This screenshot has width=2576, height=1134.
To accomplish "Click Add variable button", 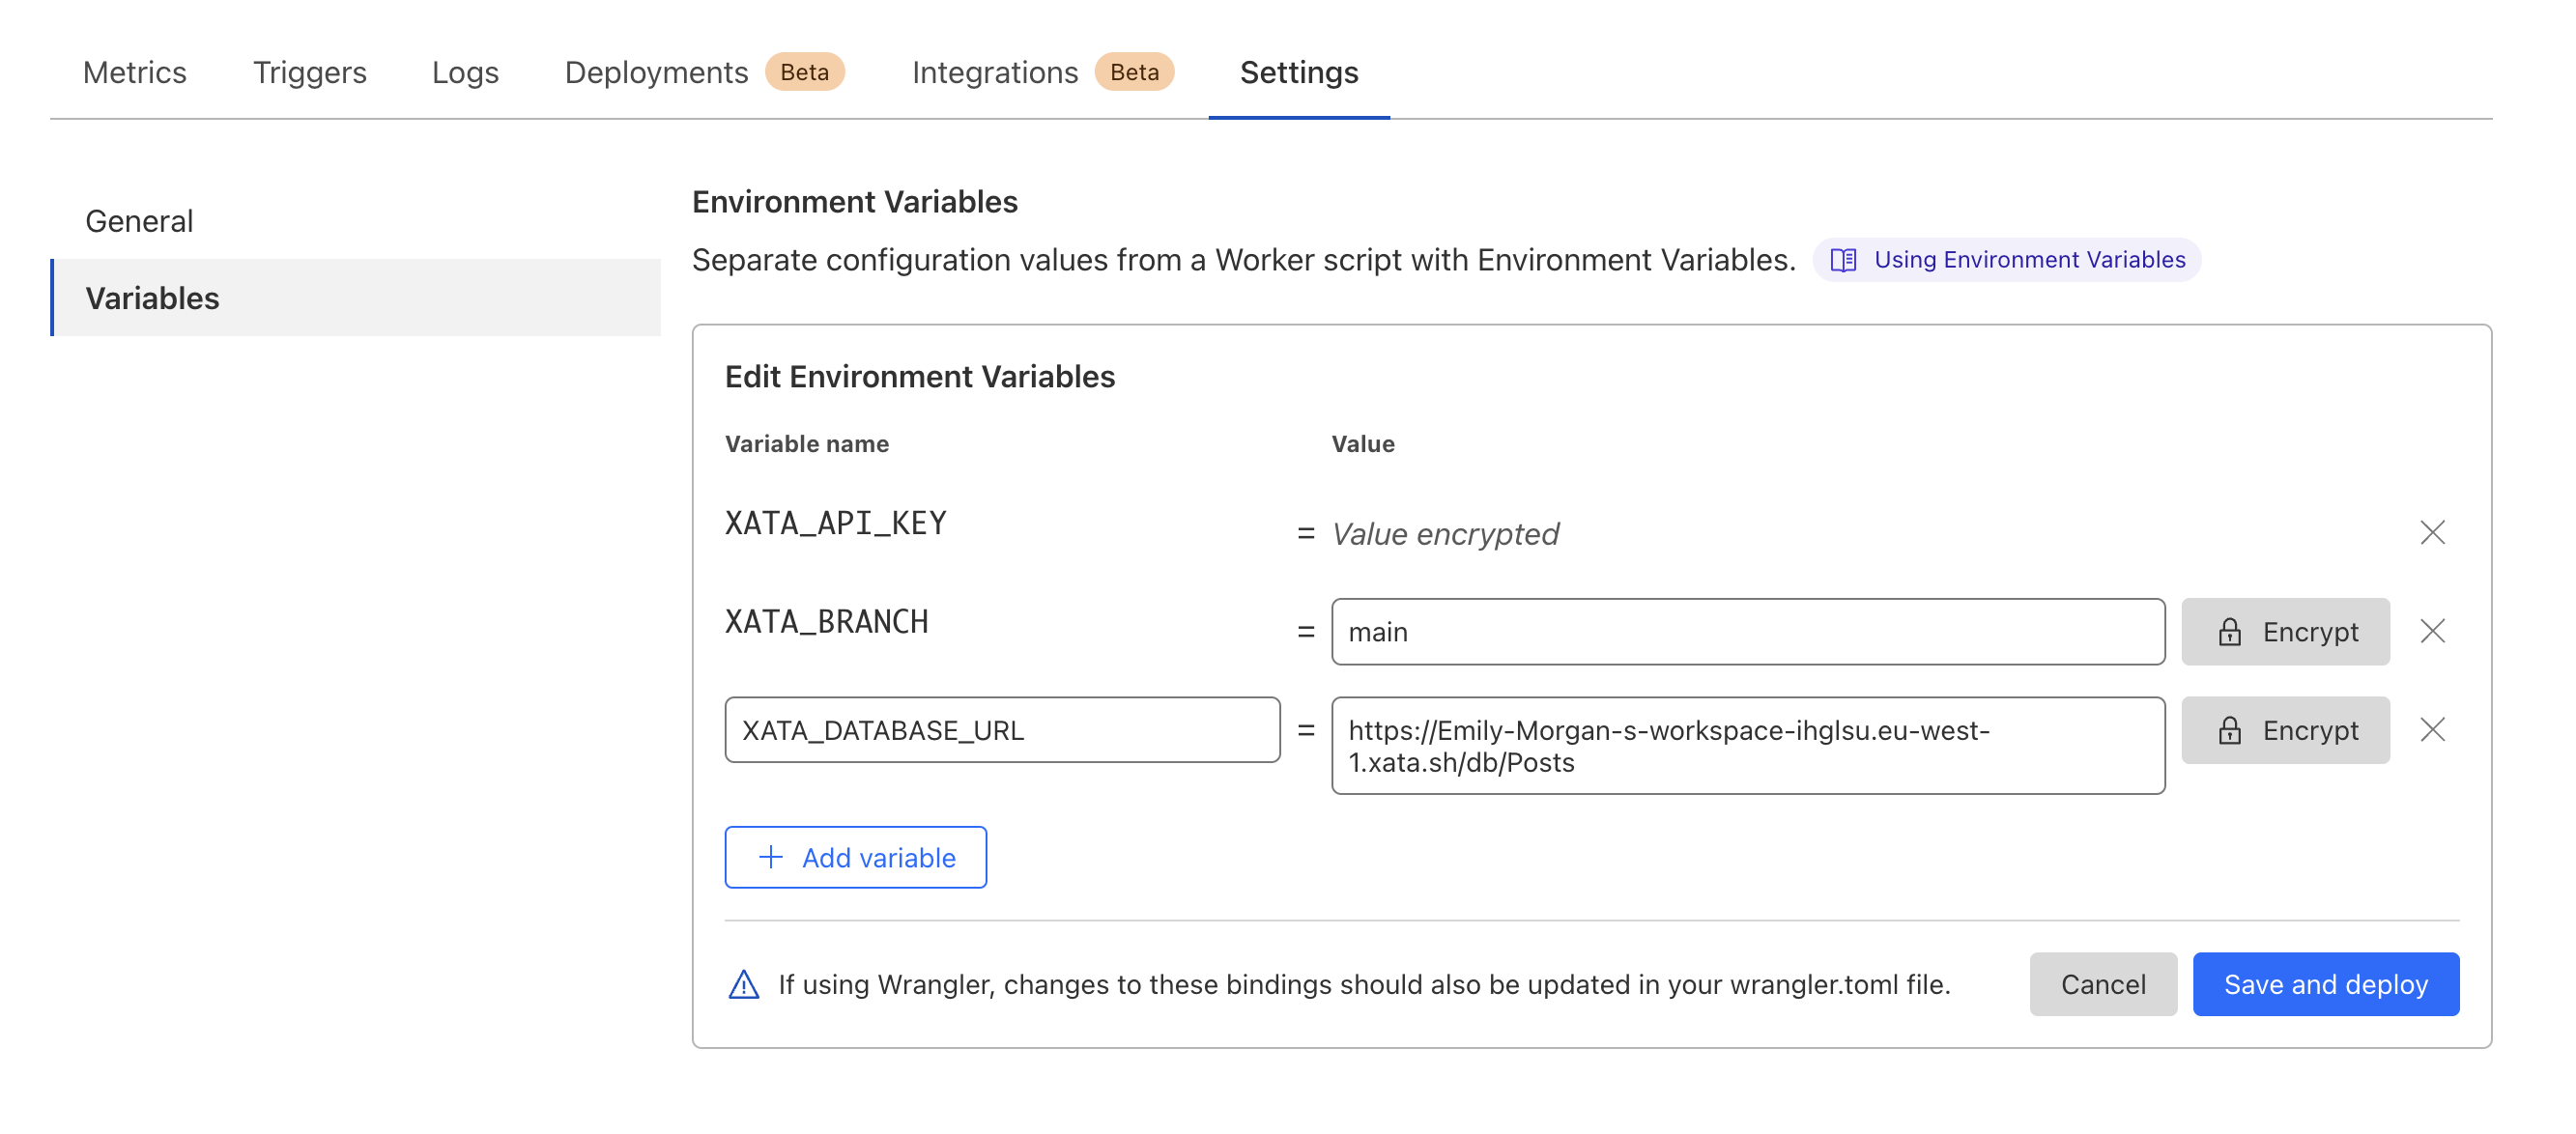I will point(855,856).
